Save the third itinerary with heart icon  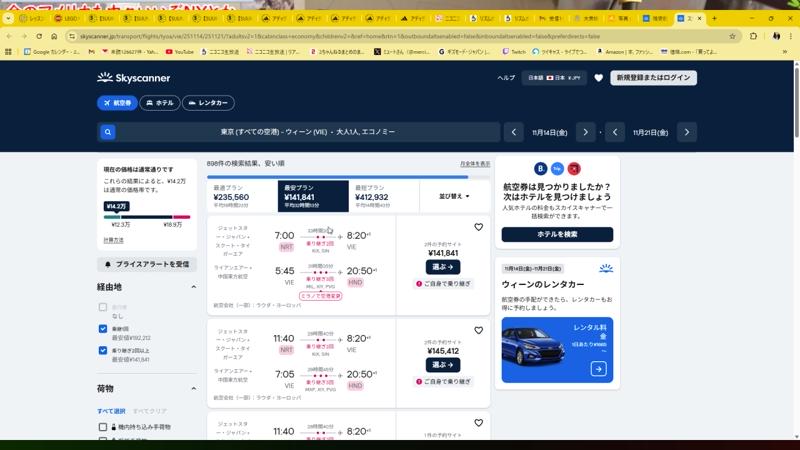click(479, 423)
